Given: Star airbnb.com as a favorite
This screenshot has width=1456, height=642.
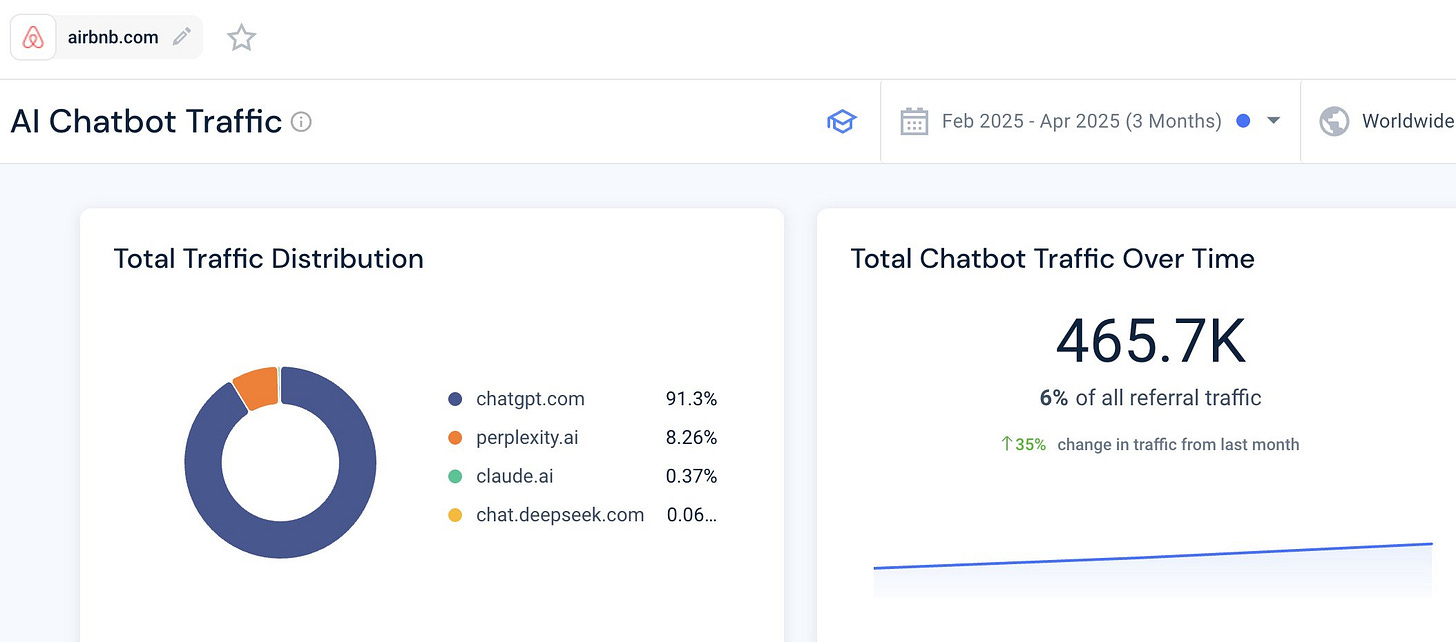Looking at the screenshot, I should [x=241, y=38].
